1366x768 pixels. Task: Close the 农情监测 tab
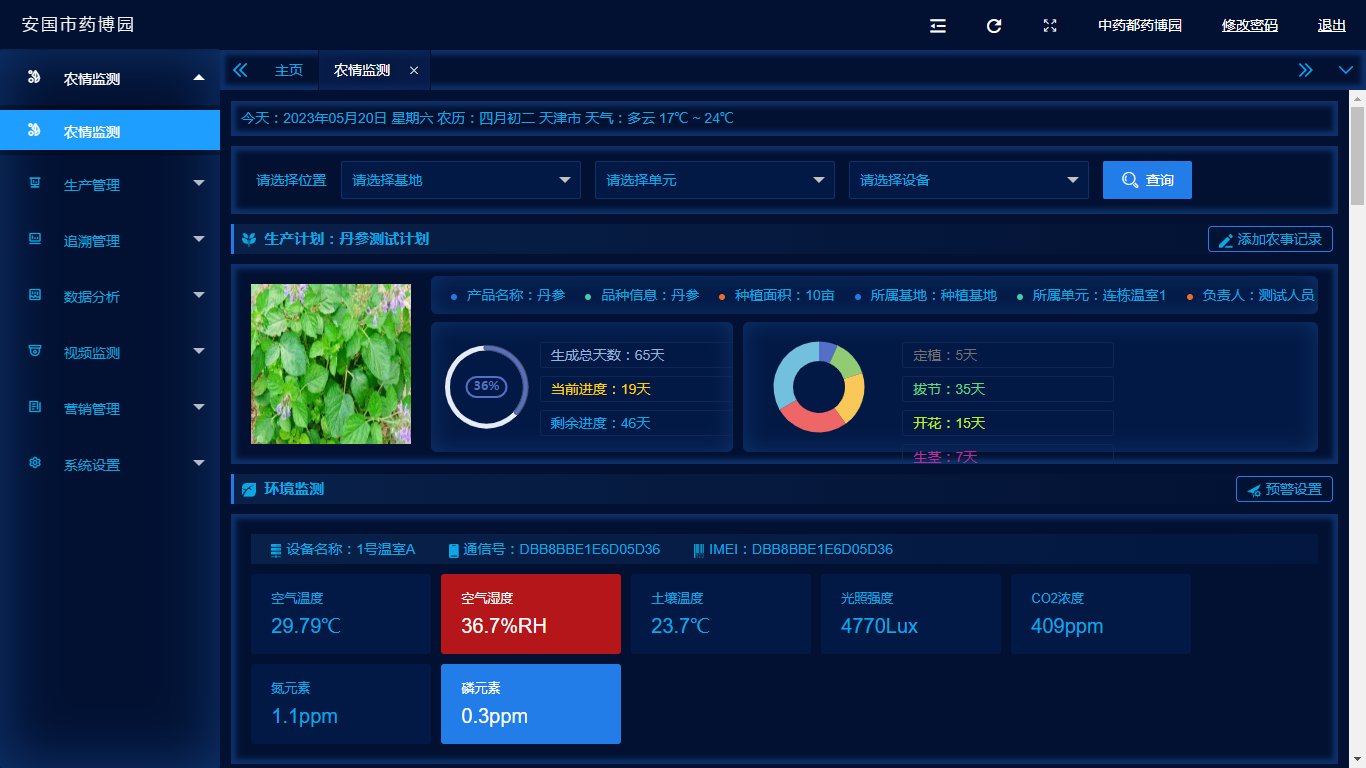click(414, 70)
